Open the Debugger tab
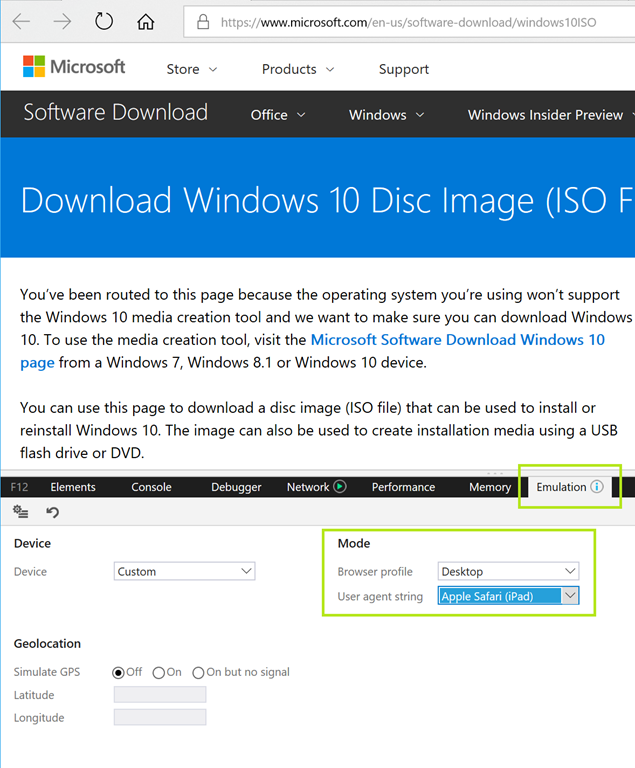 pos(236,487)
